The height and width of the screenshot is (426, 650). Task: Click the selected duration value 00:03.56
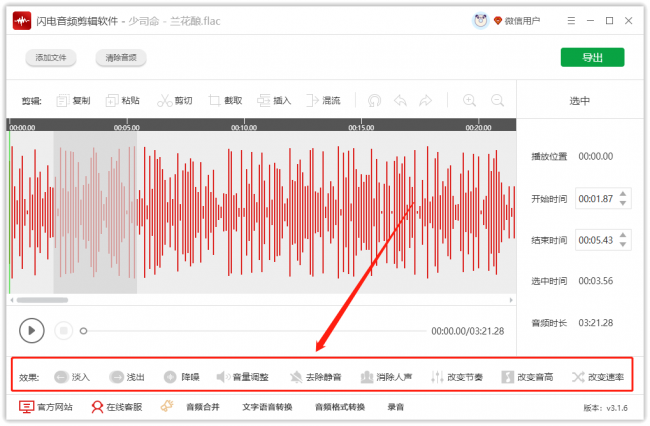(x=596, y=281)
